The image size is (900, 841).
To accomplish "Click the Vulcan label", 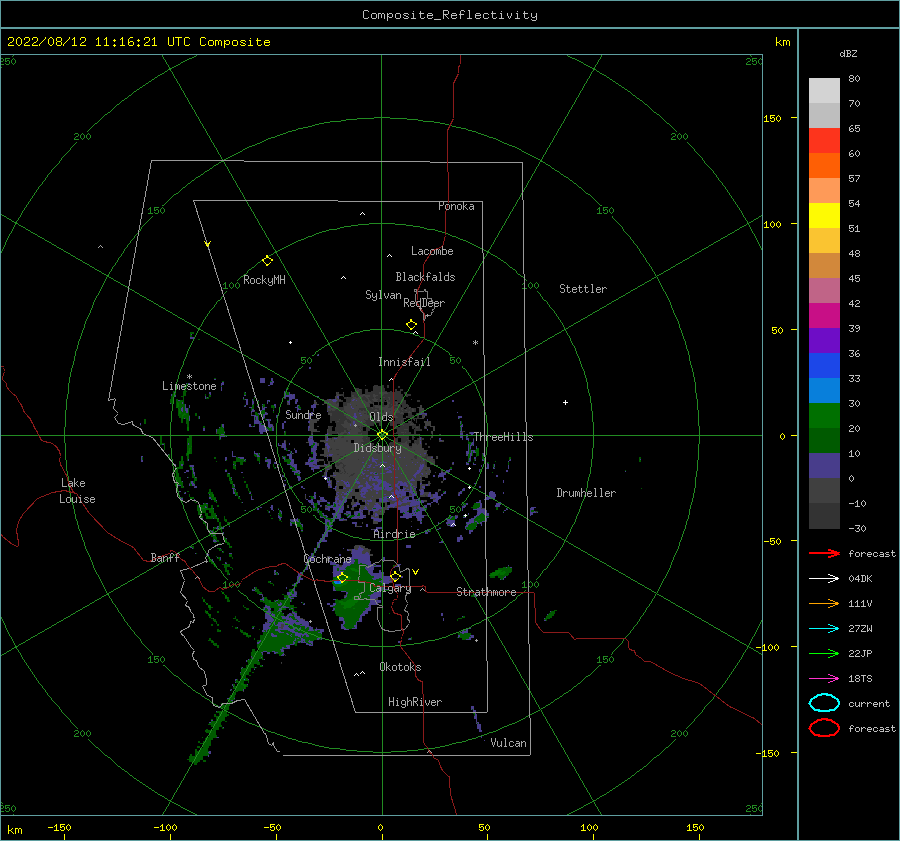I will 509,743.
